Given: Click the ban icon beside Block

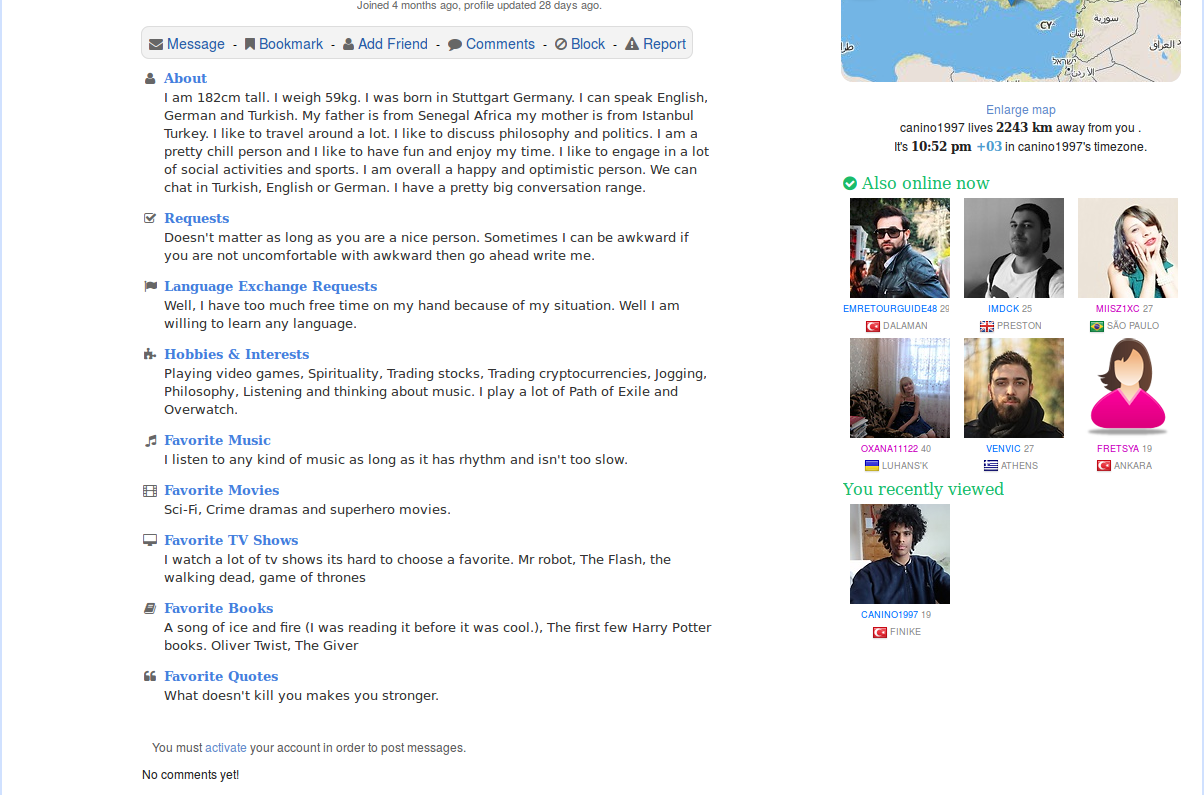Looking at the screenshot, I should click(561, 44).
